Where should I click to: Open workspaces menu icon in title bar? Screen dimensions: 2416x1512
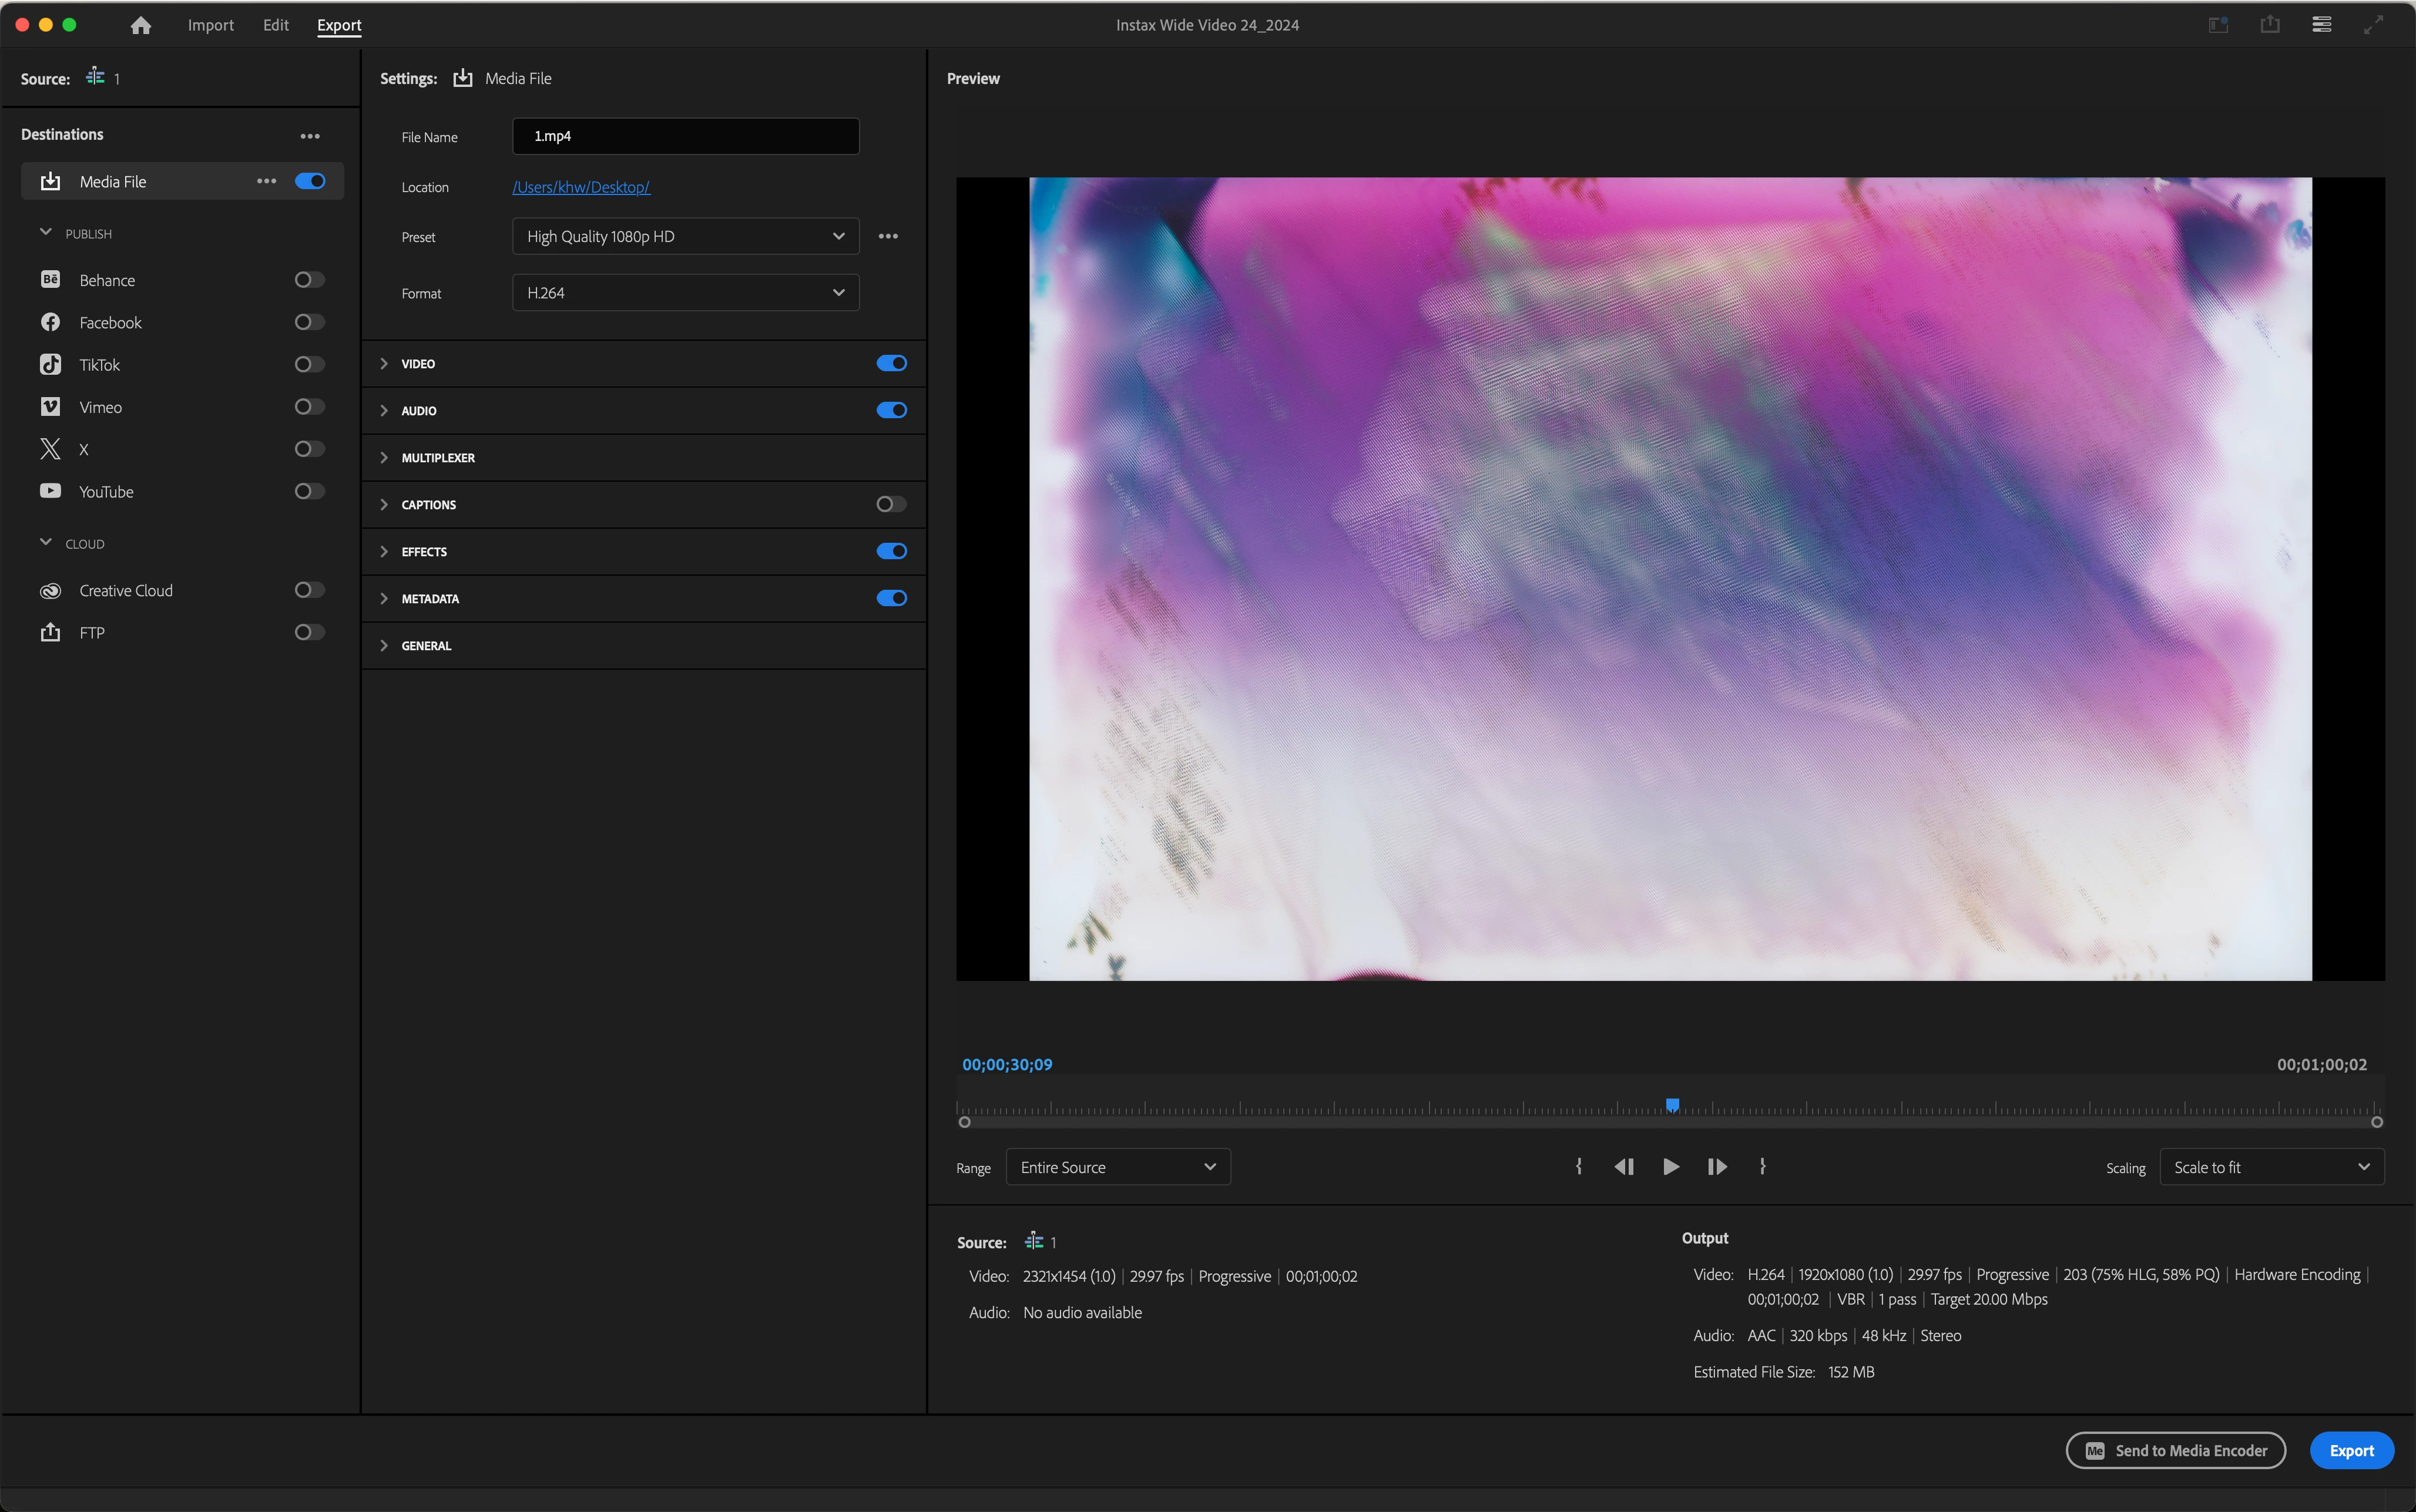pos(2322,25)
